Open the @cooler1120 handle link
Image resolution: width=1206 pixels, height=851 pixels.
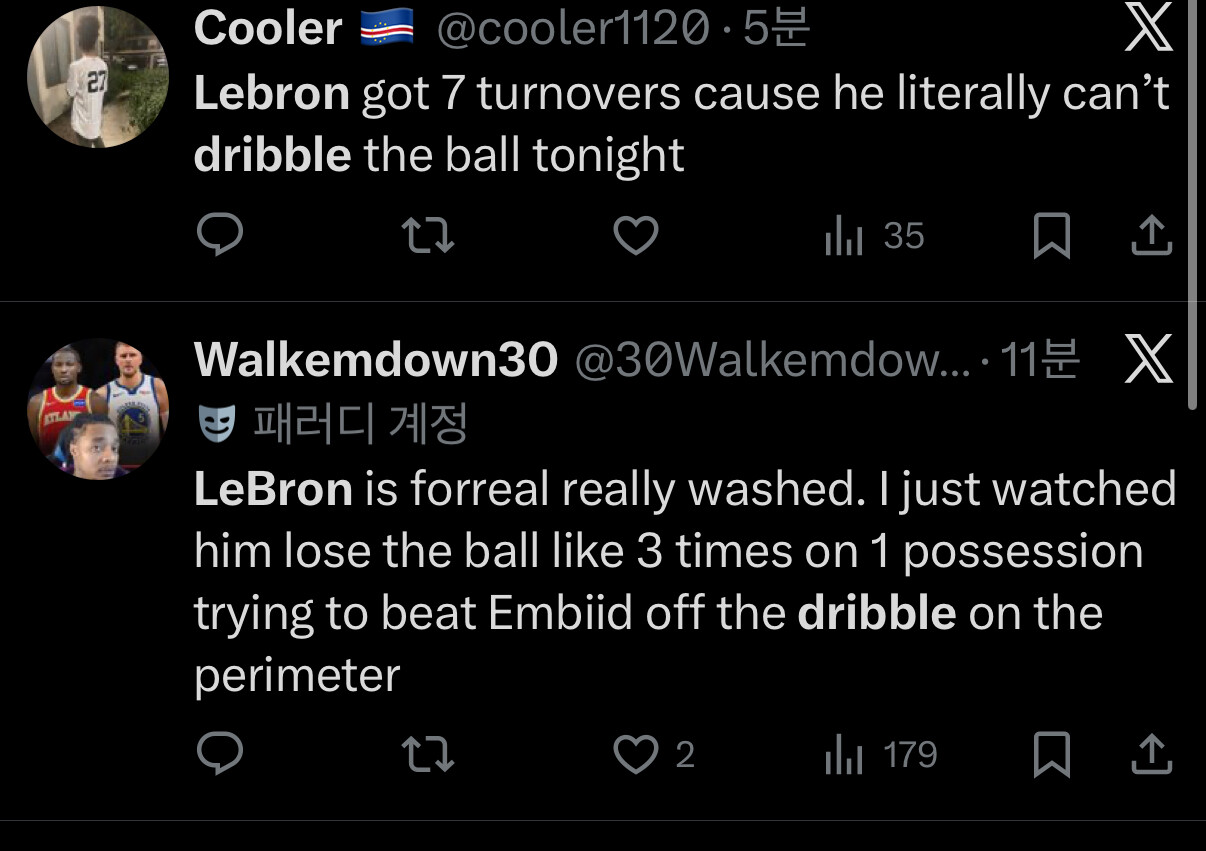(573, 30)
